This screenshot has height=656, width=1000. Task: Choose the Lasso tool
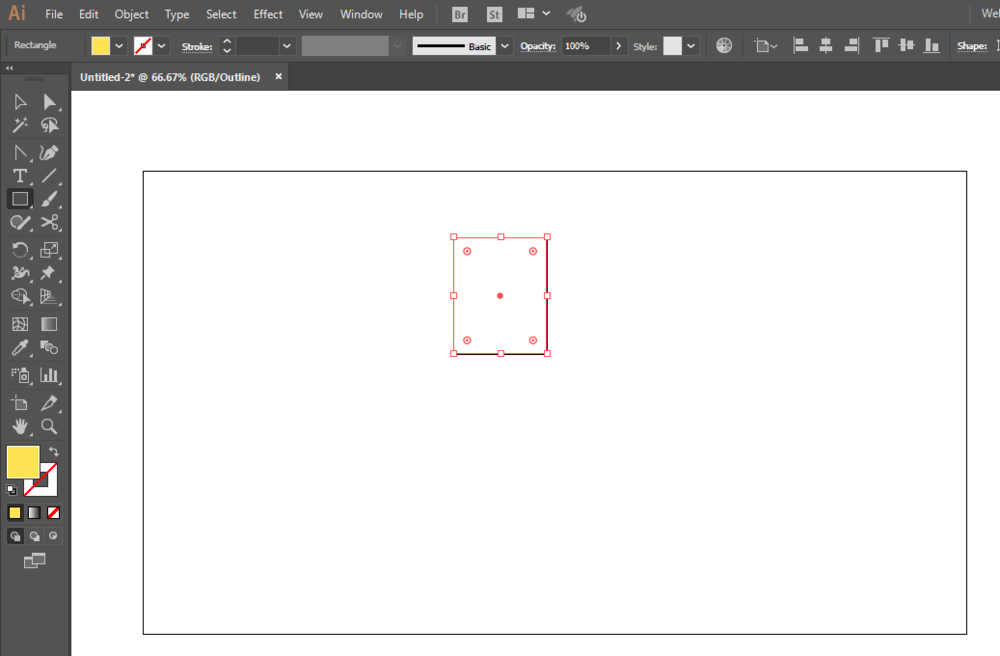click(x=49, y=125)
